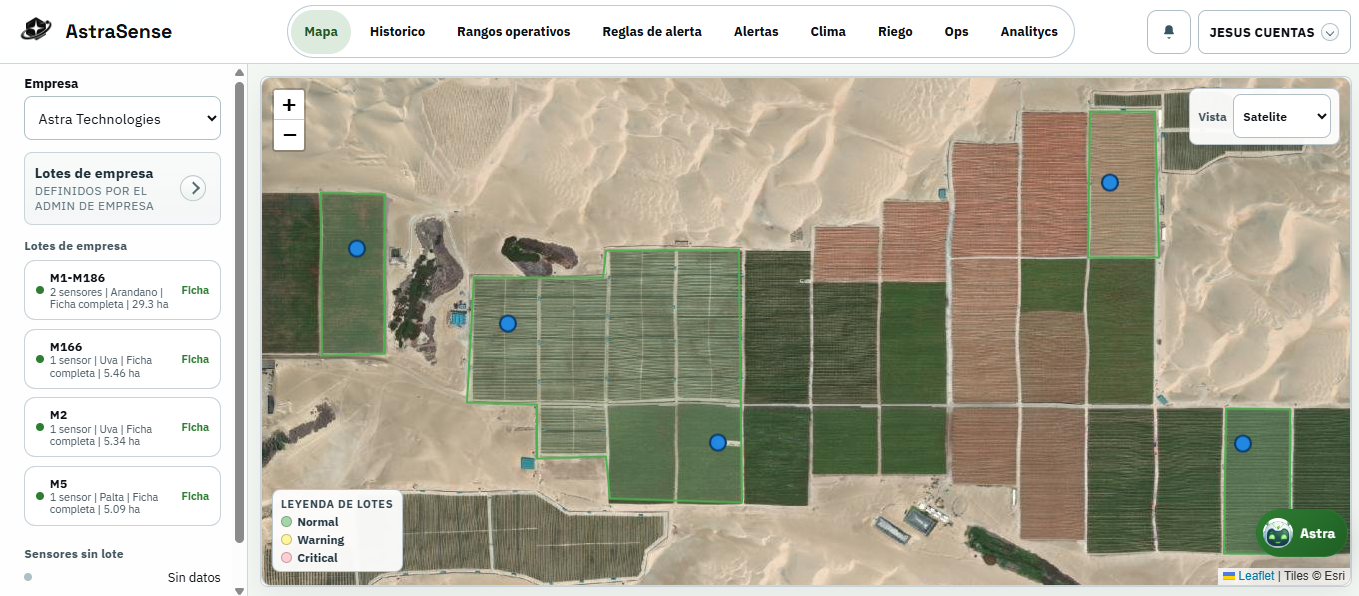Viewport: 1359px width, 596px height.
Task: Open the Riego tab
Action: tap(895, 31)
